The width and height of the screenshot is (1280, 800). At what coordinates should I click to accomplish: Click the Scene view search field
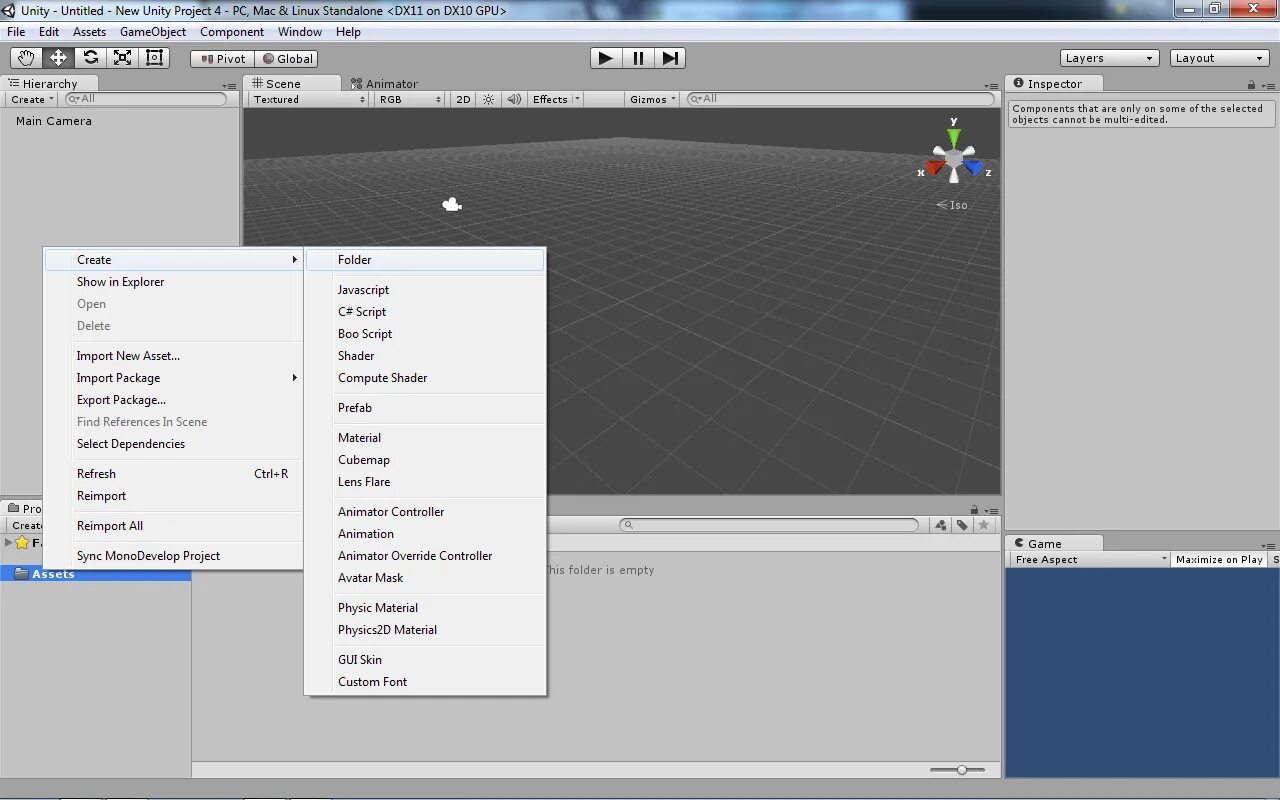[840, 99]
